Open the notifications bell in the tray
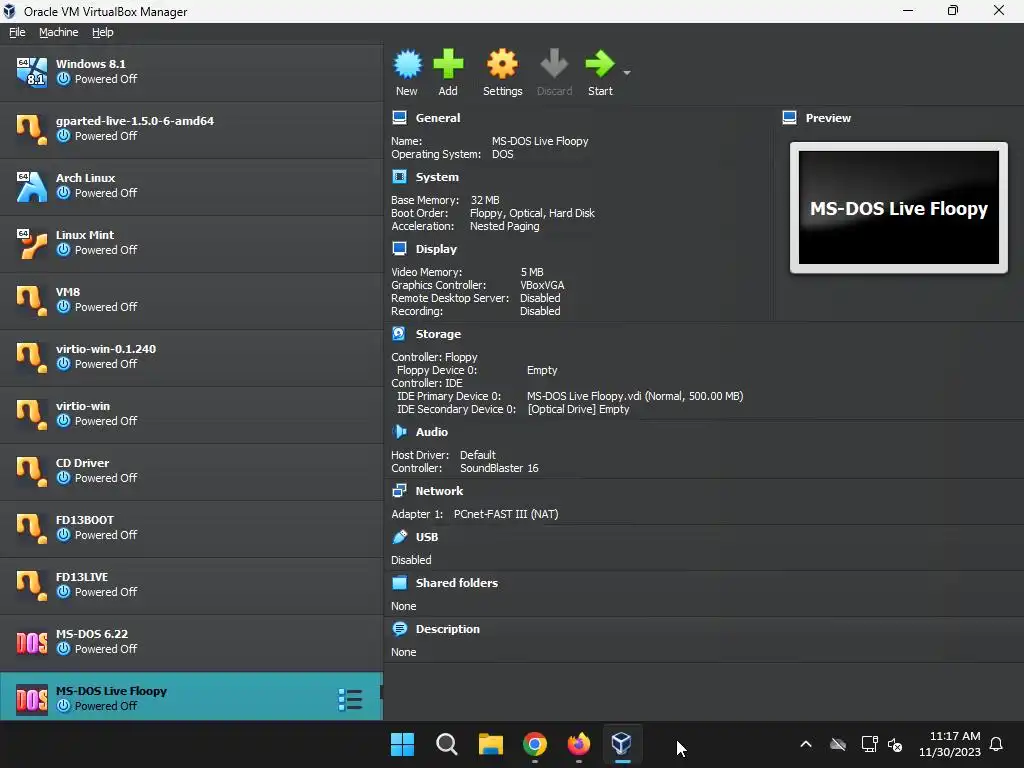 [x=996, y=744]
